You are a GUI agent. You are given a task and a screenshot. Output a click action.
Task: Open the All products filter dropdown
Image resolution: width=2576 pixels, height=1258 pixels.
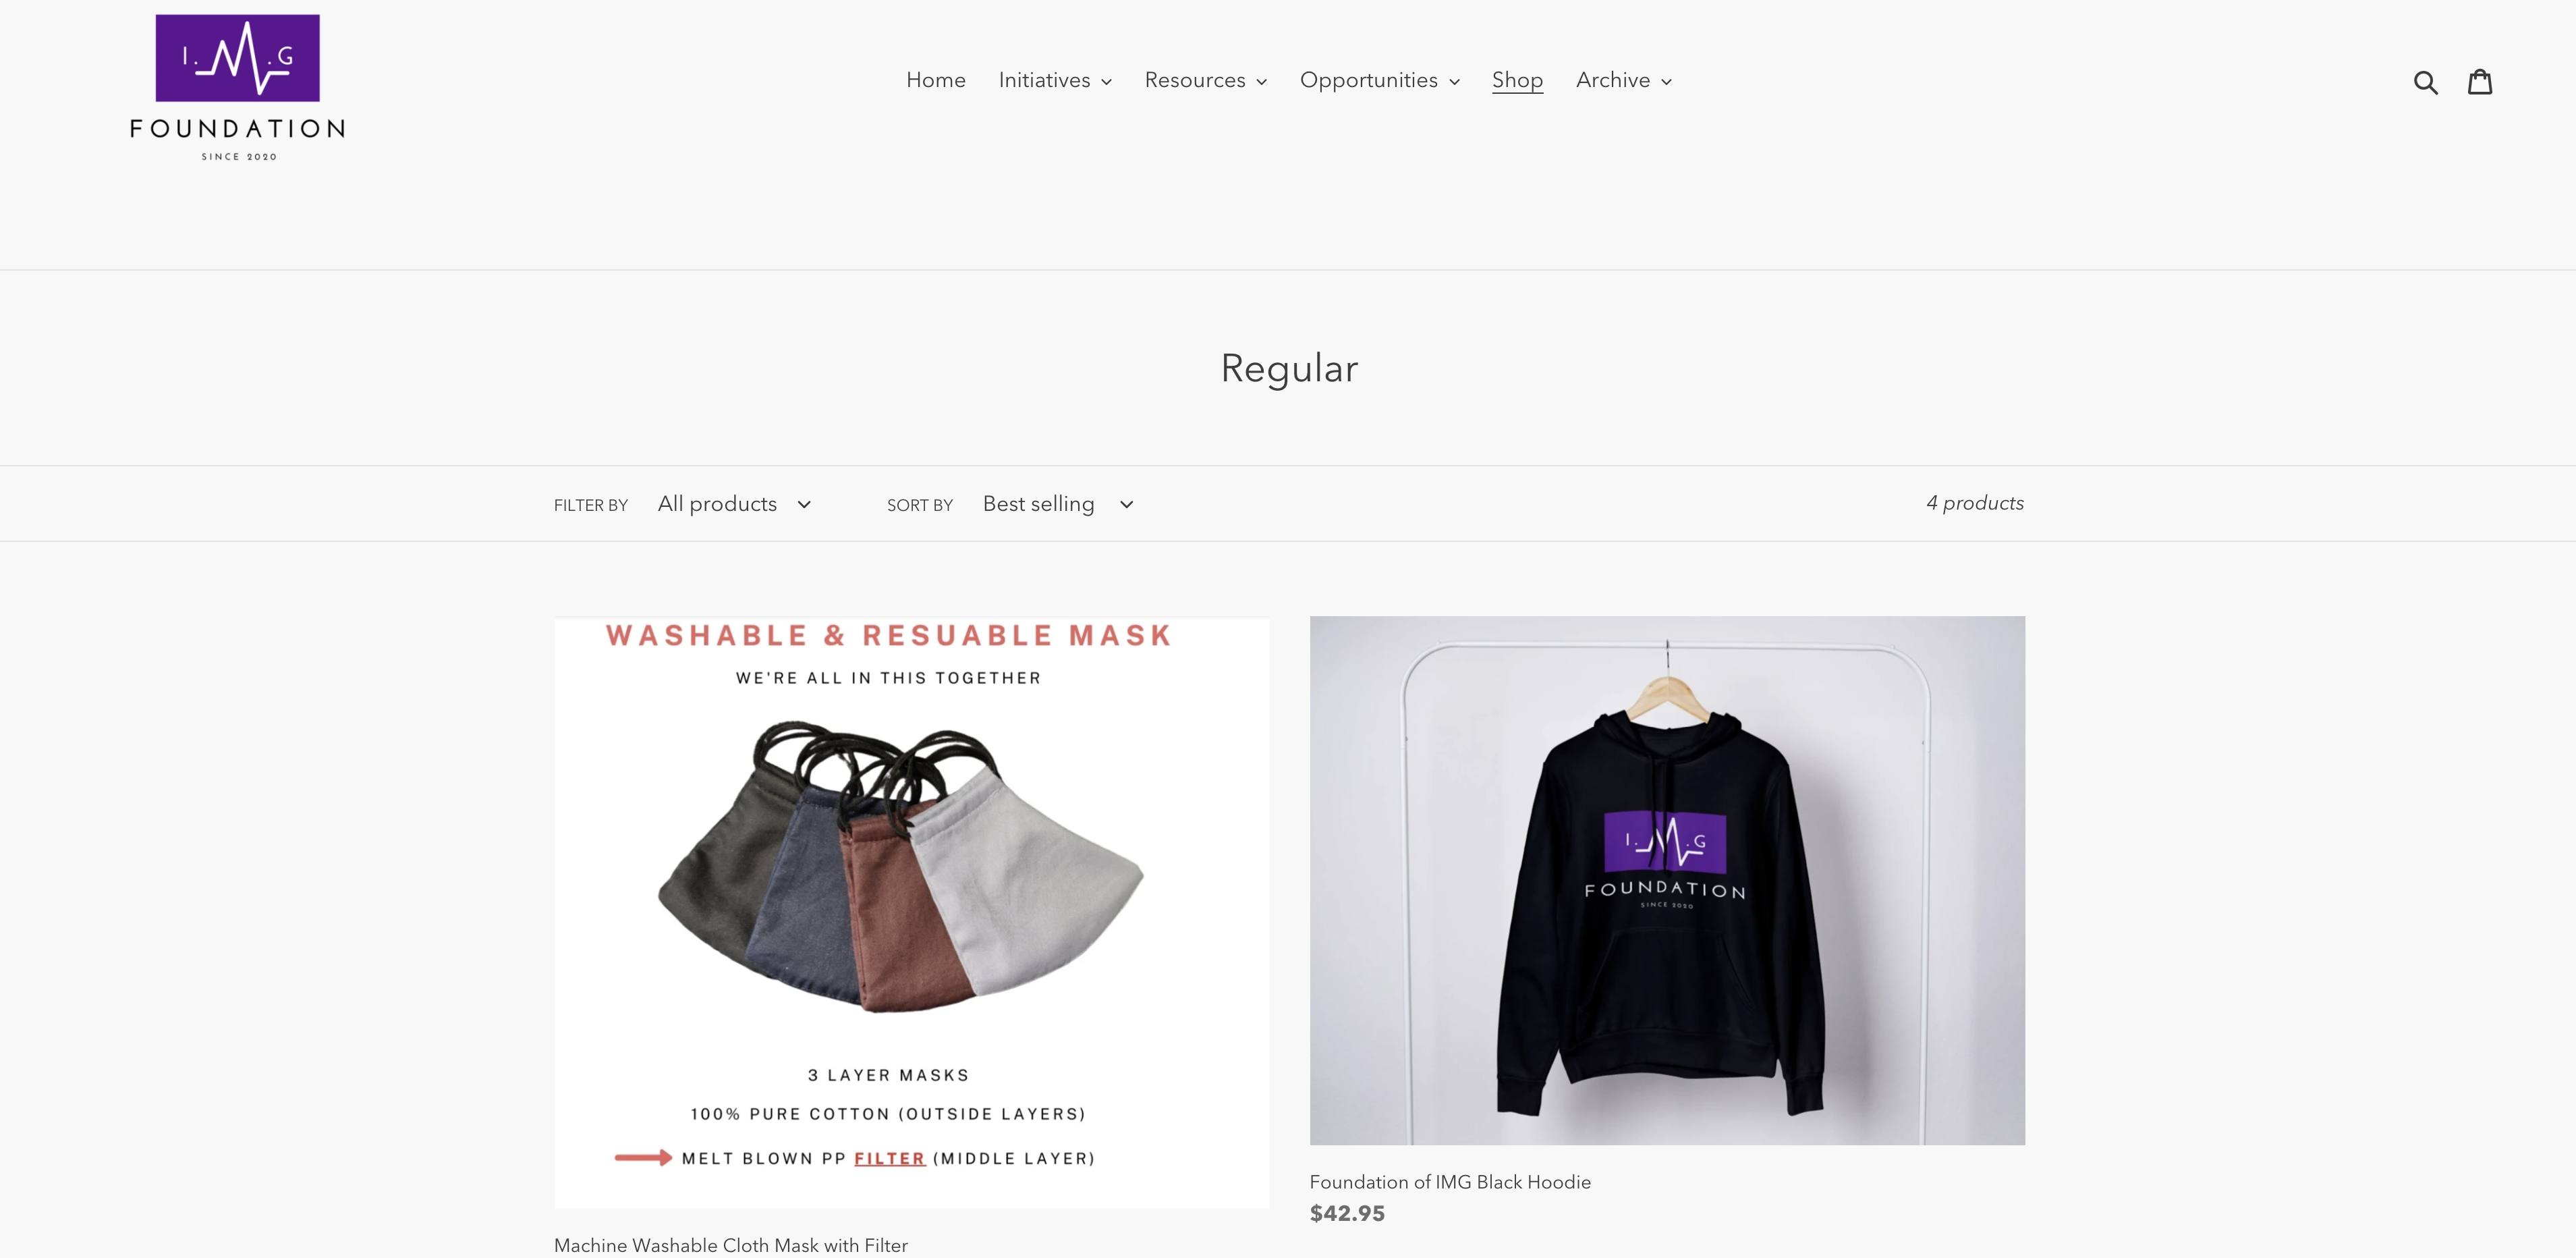734,504
